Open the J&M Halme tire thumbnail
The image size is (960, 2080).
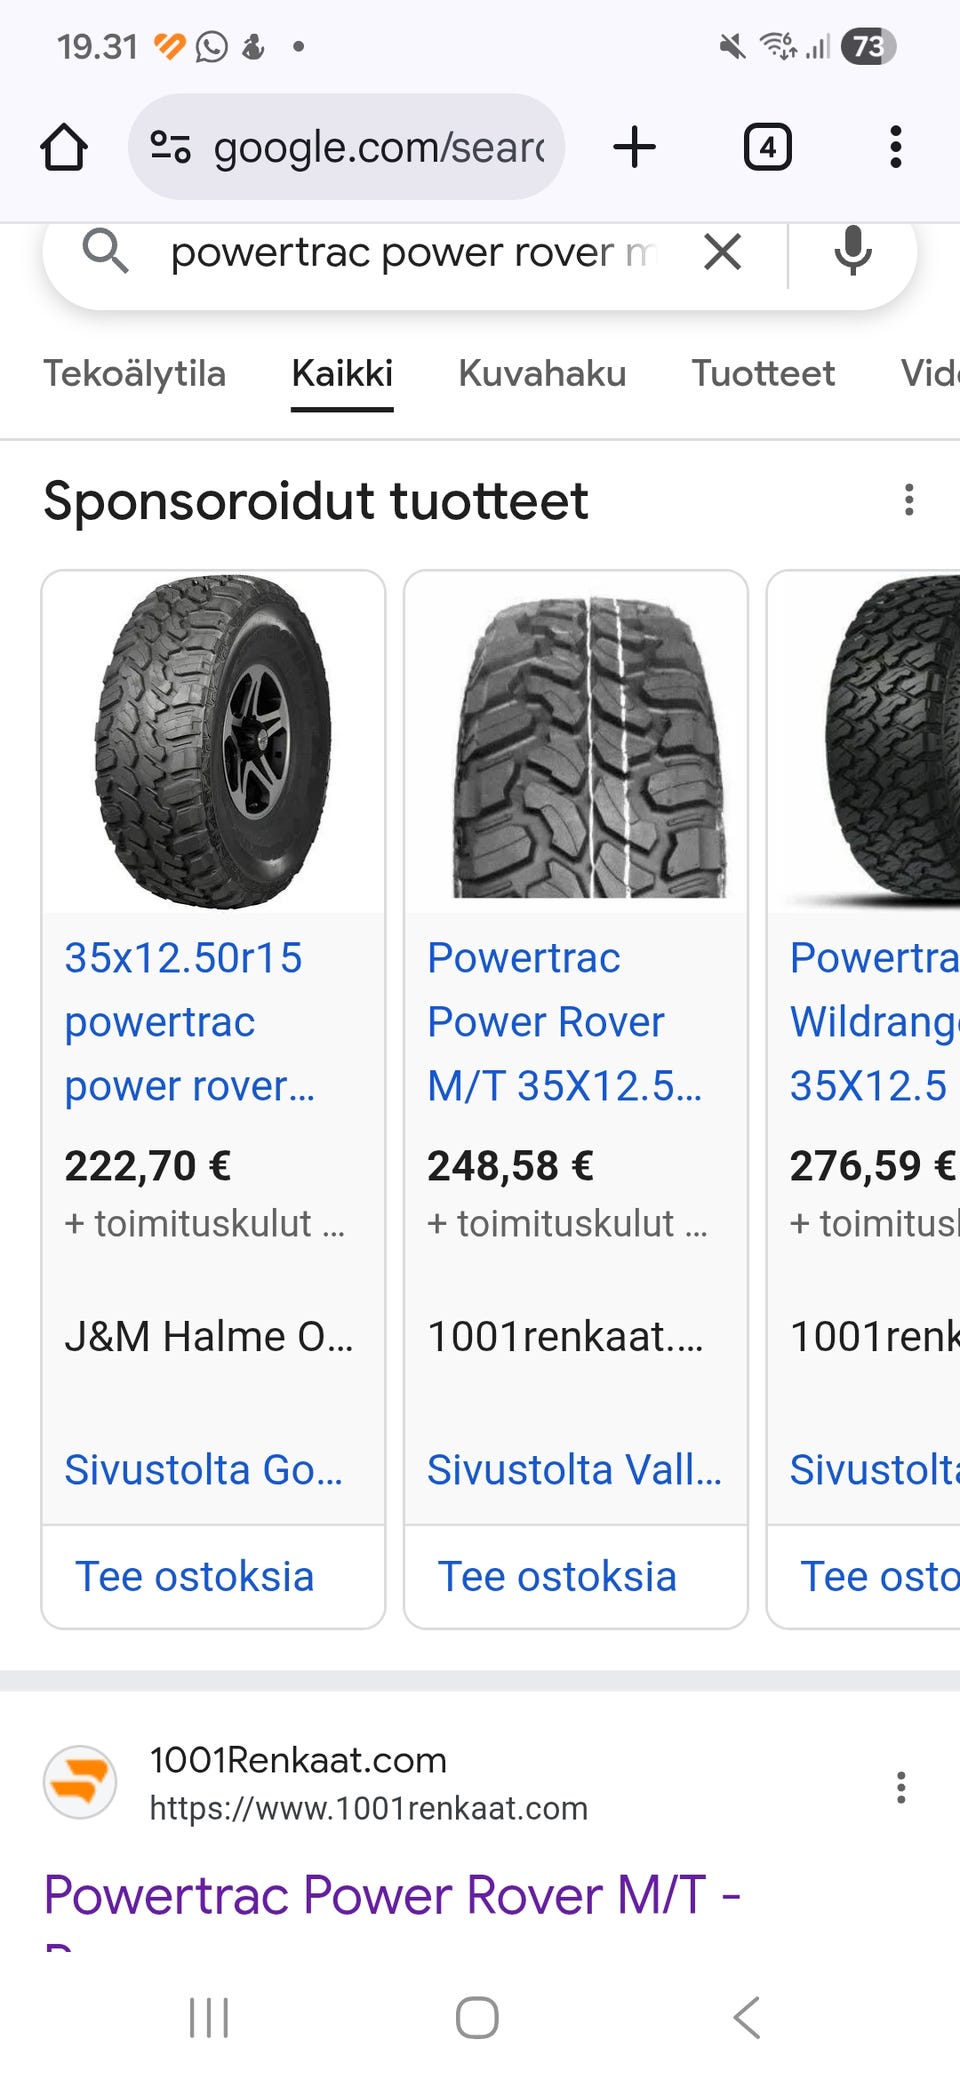tap(213, 741)
